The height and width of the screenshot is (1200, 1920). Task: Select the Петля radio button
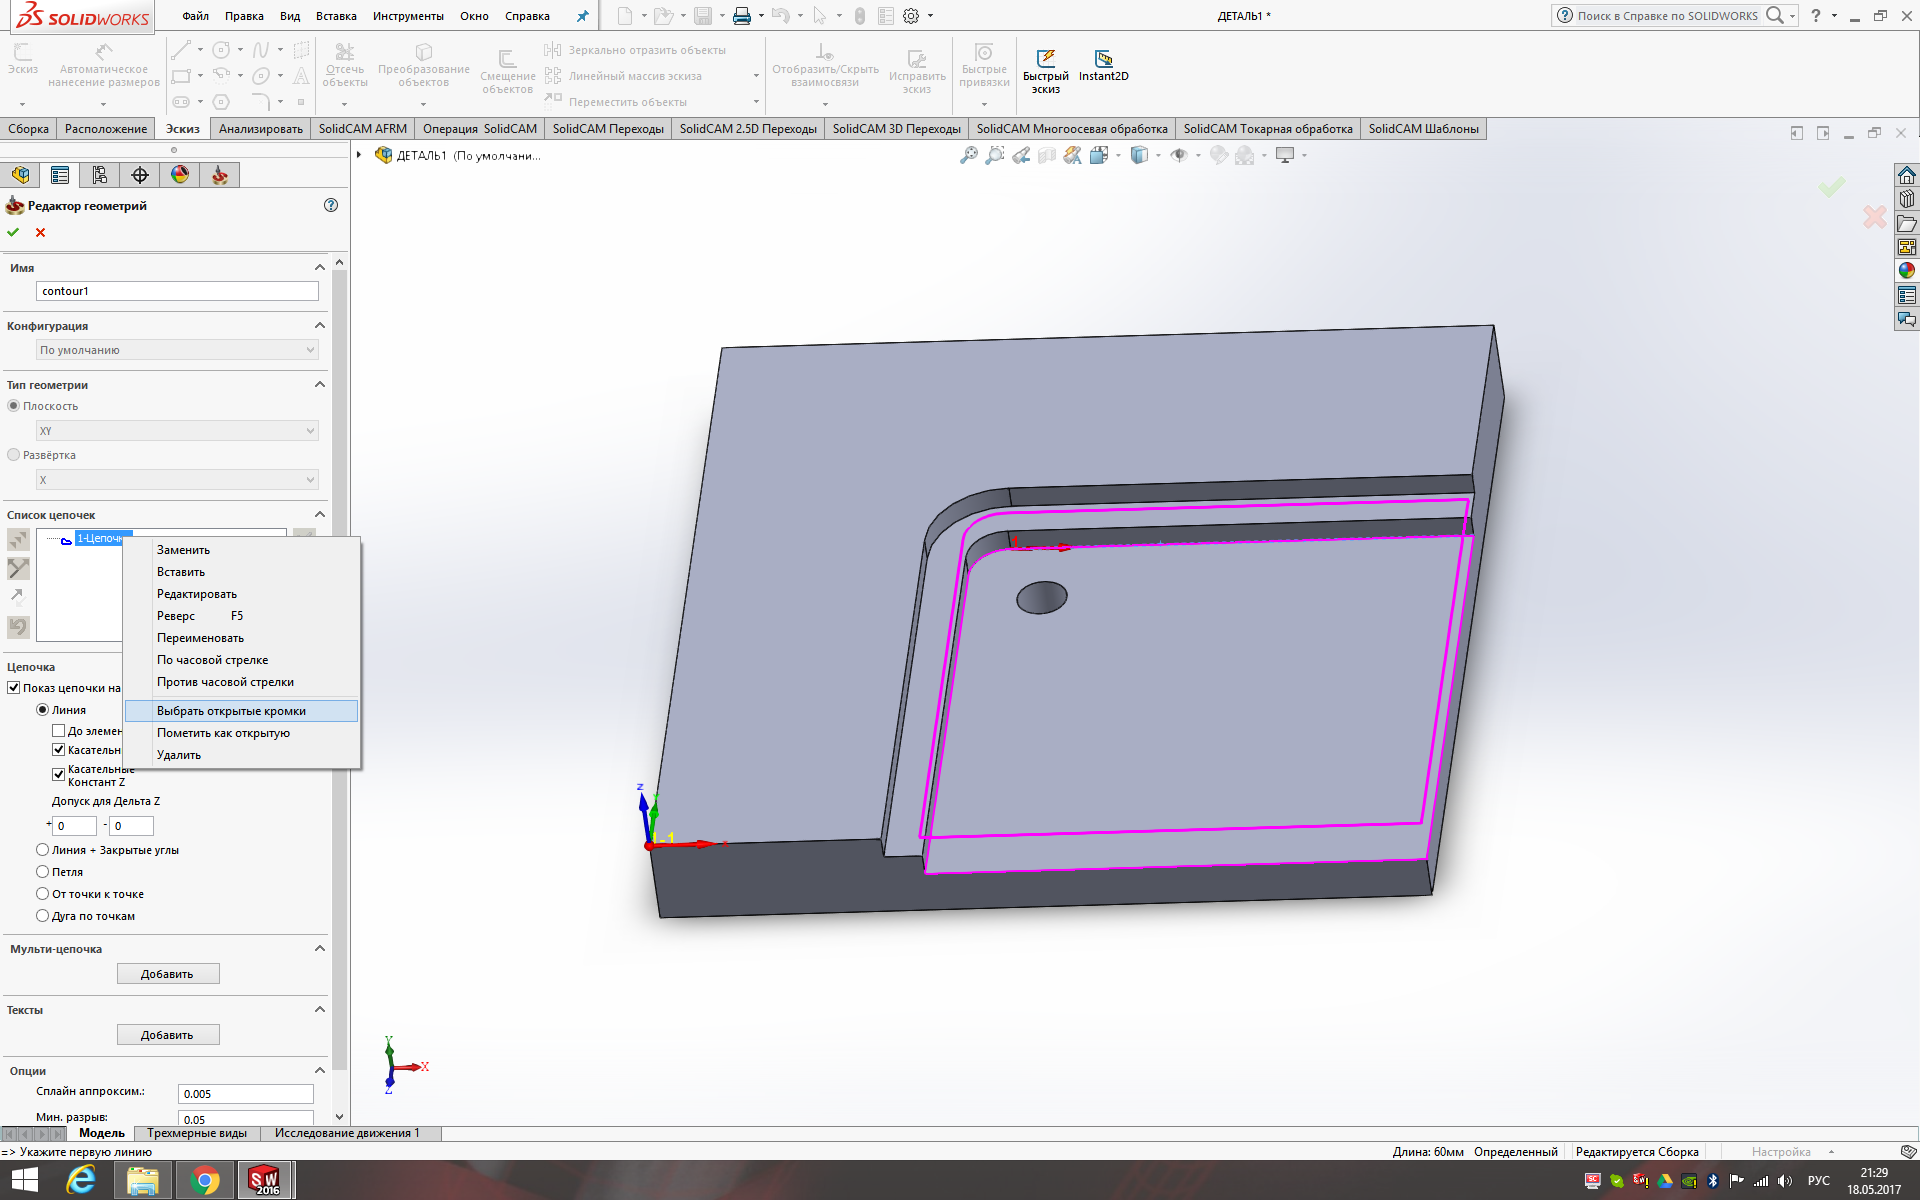click(x=43, y=872)
